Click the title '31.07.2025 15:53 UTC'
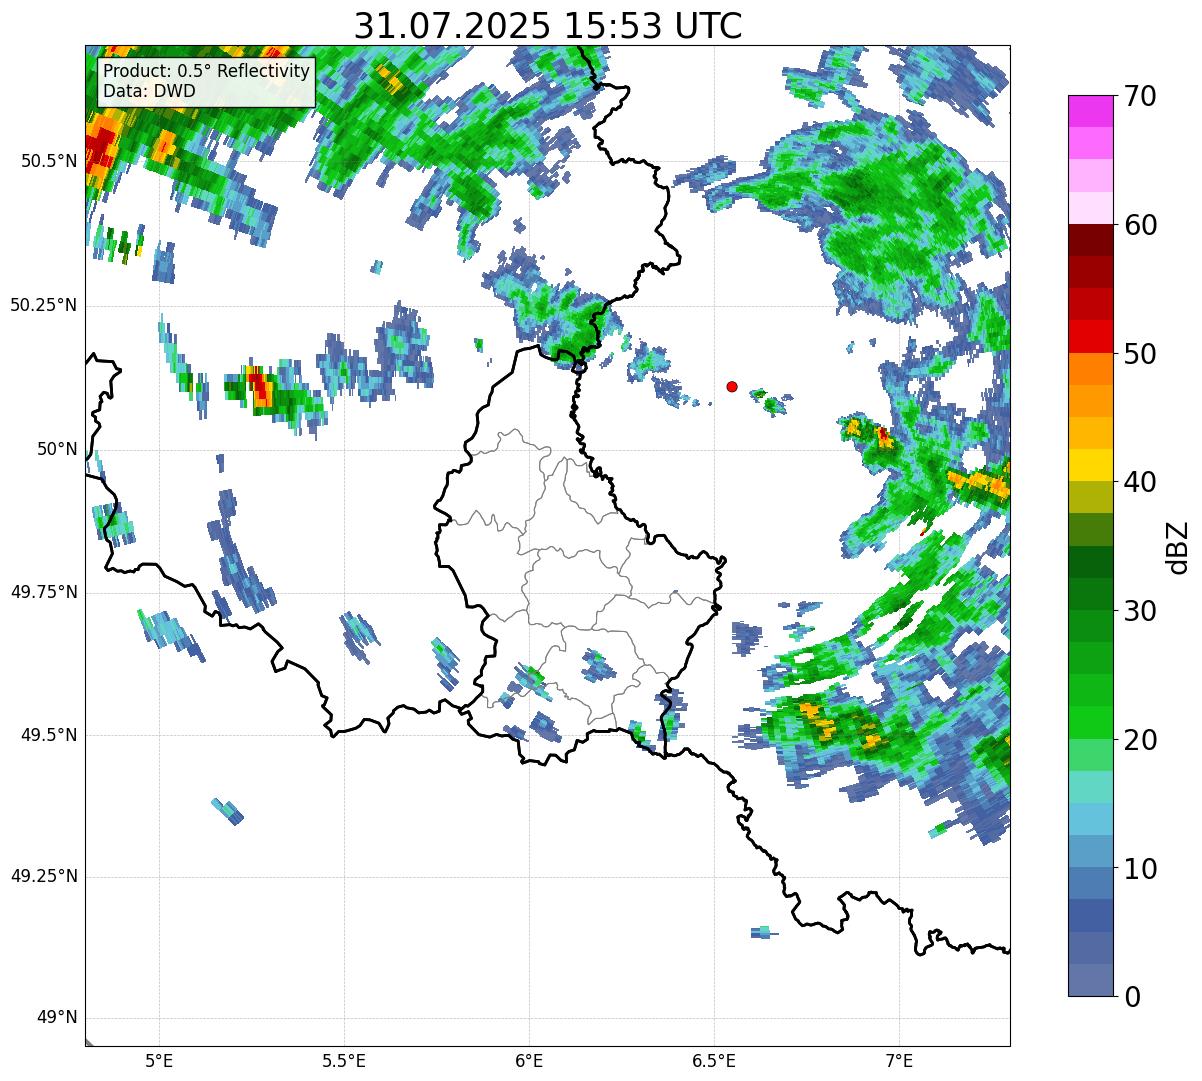 [x=548, y=25]
